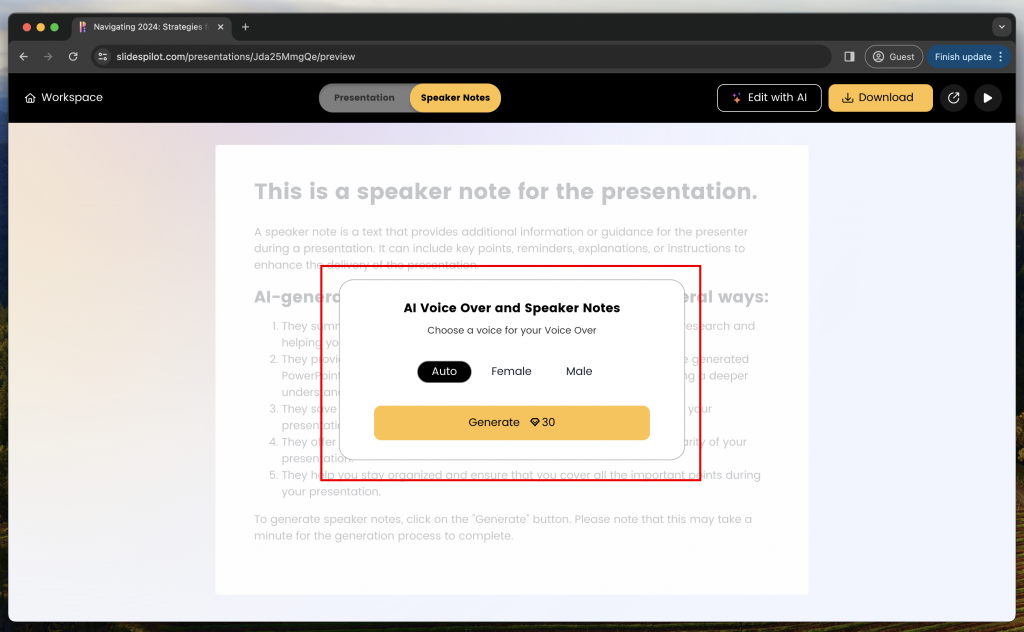Go to Workspace home
Viewport: 1024px width, 632px height.
pyautogui.click(x=63, y=97)
